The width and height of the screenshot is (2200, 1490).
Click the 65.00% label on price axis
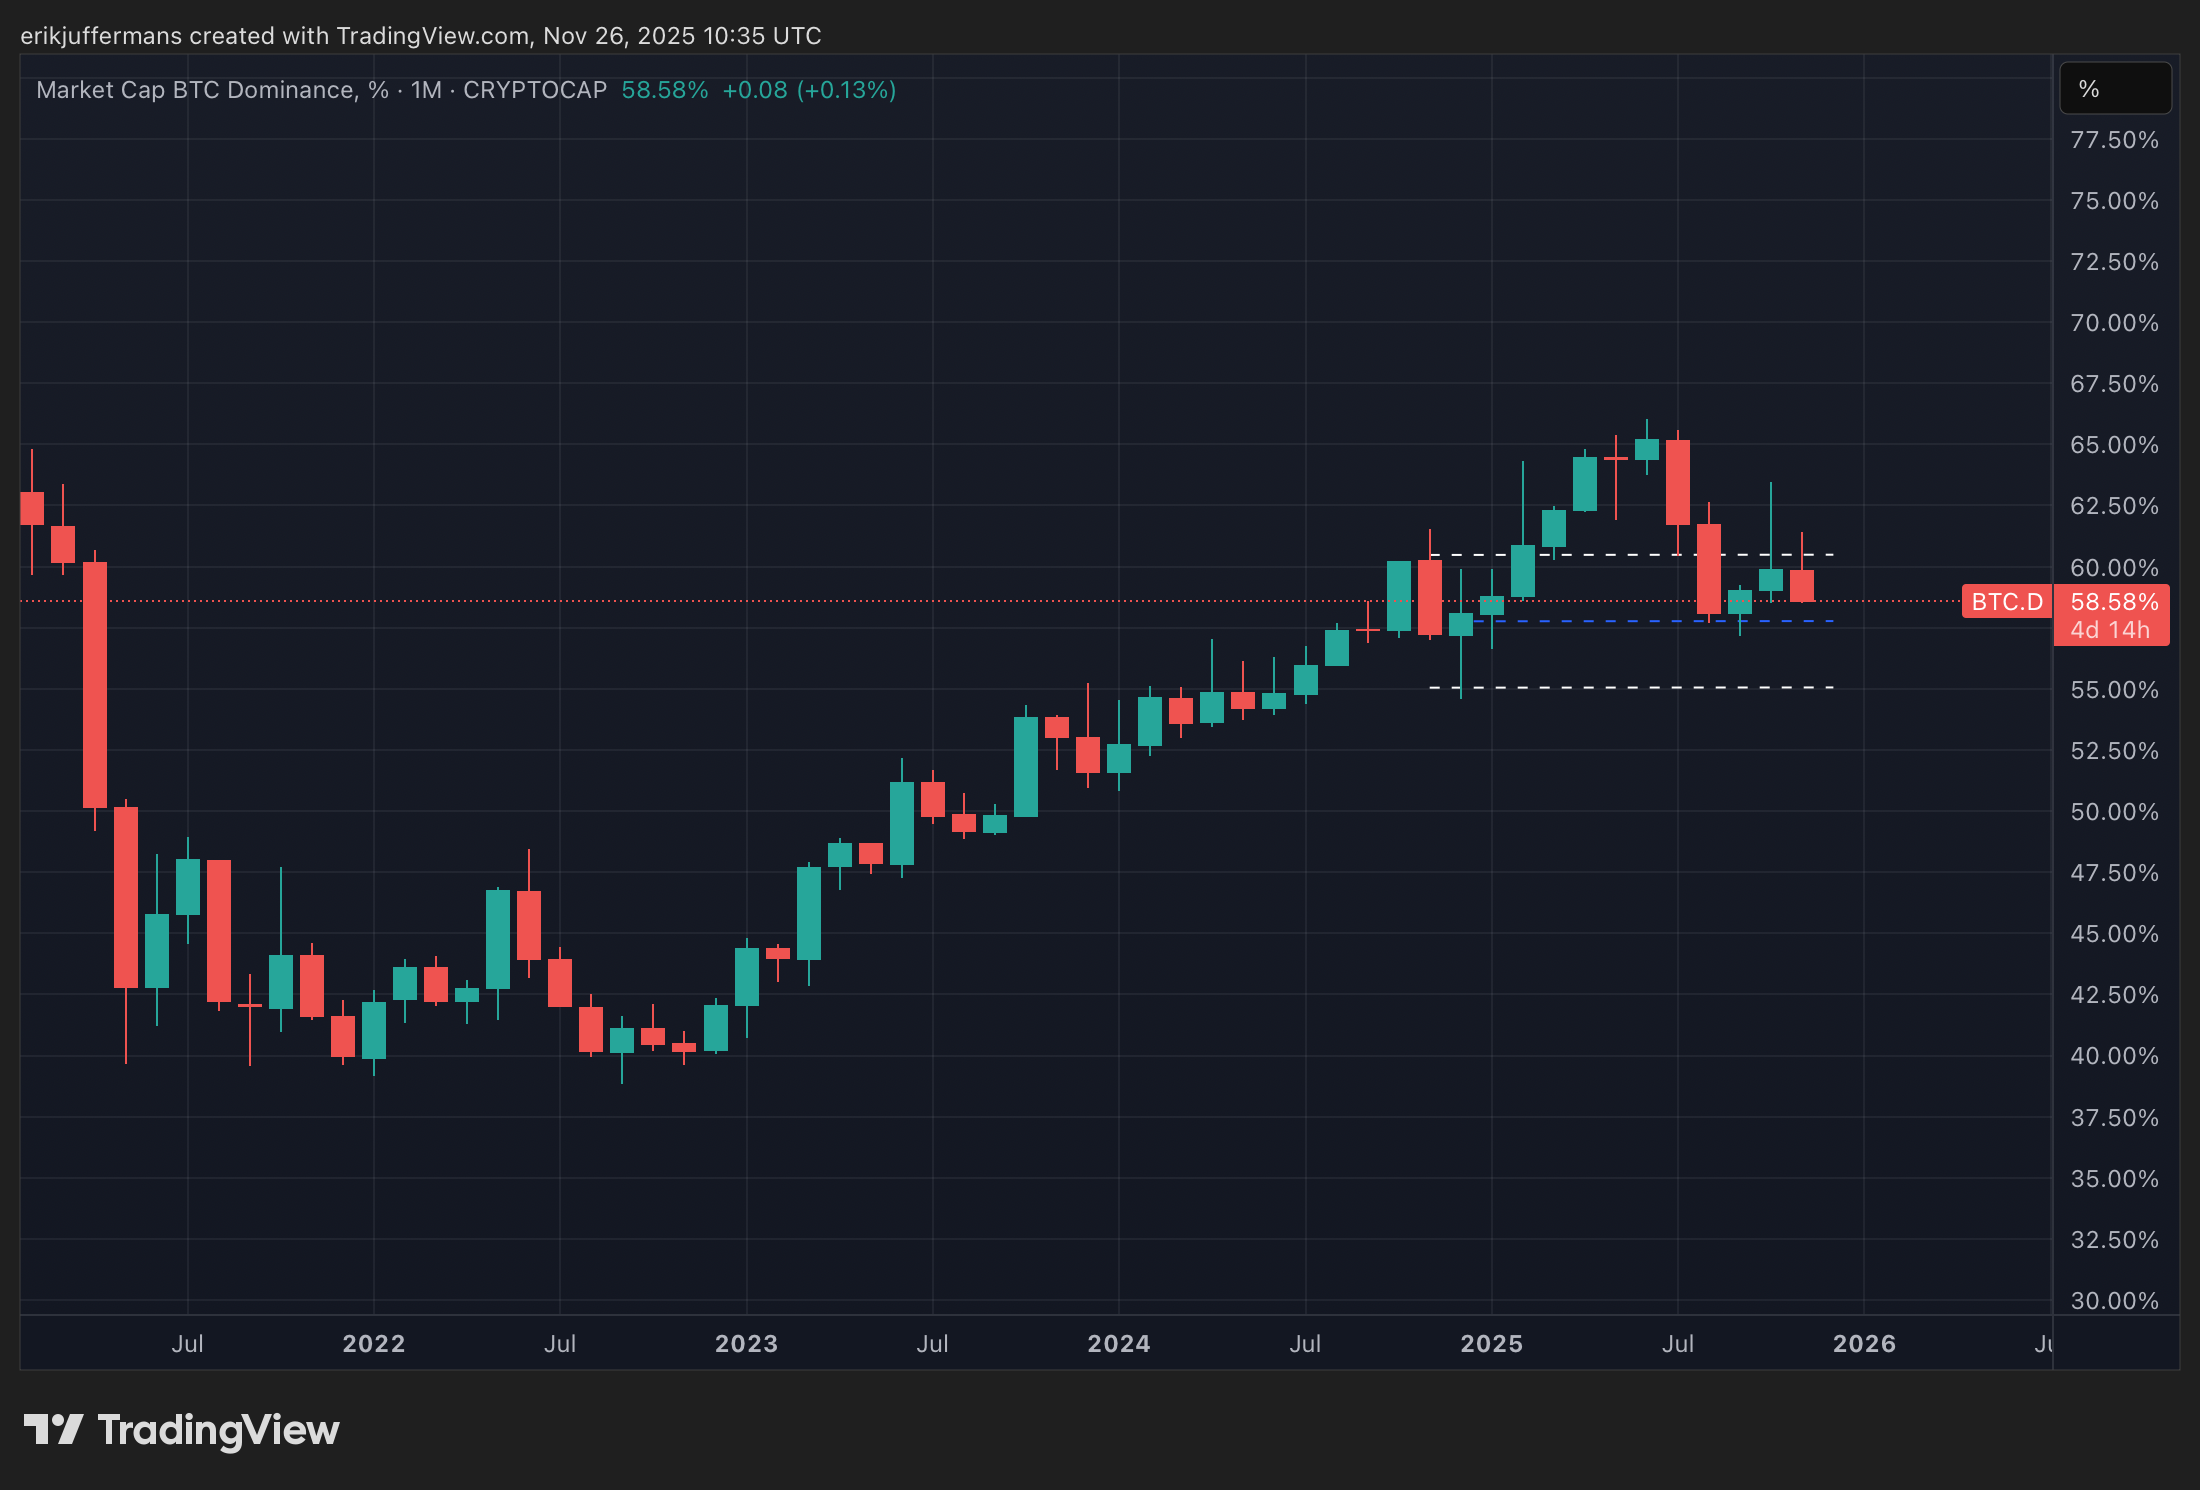tap(2113, 445)
